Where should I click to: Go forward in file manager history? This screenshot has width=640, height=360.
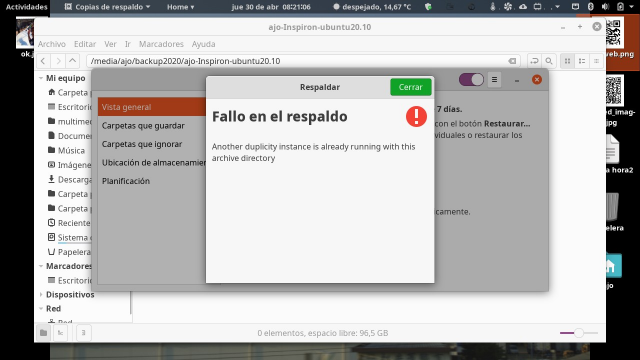(58, 61)
